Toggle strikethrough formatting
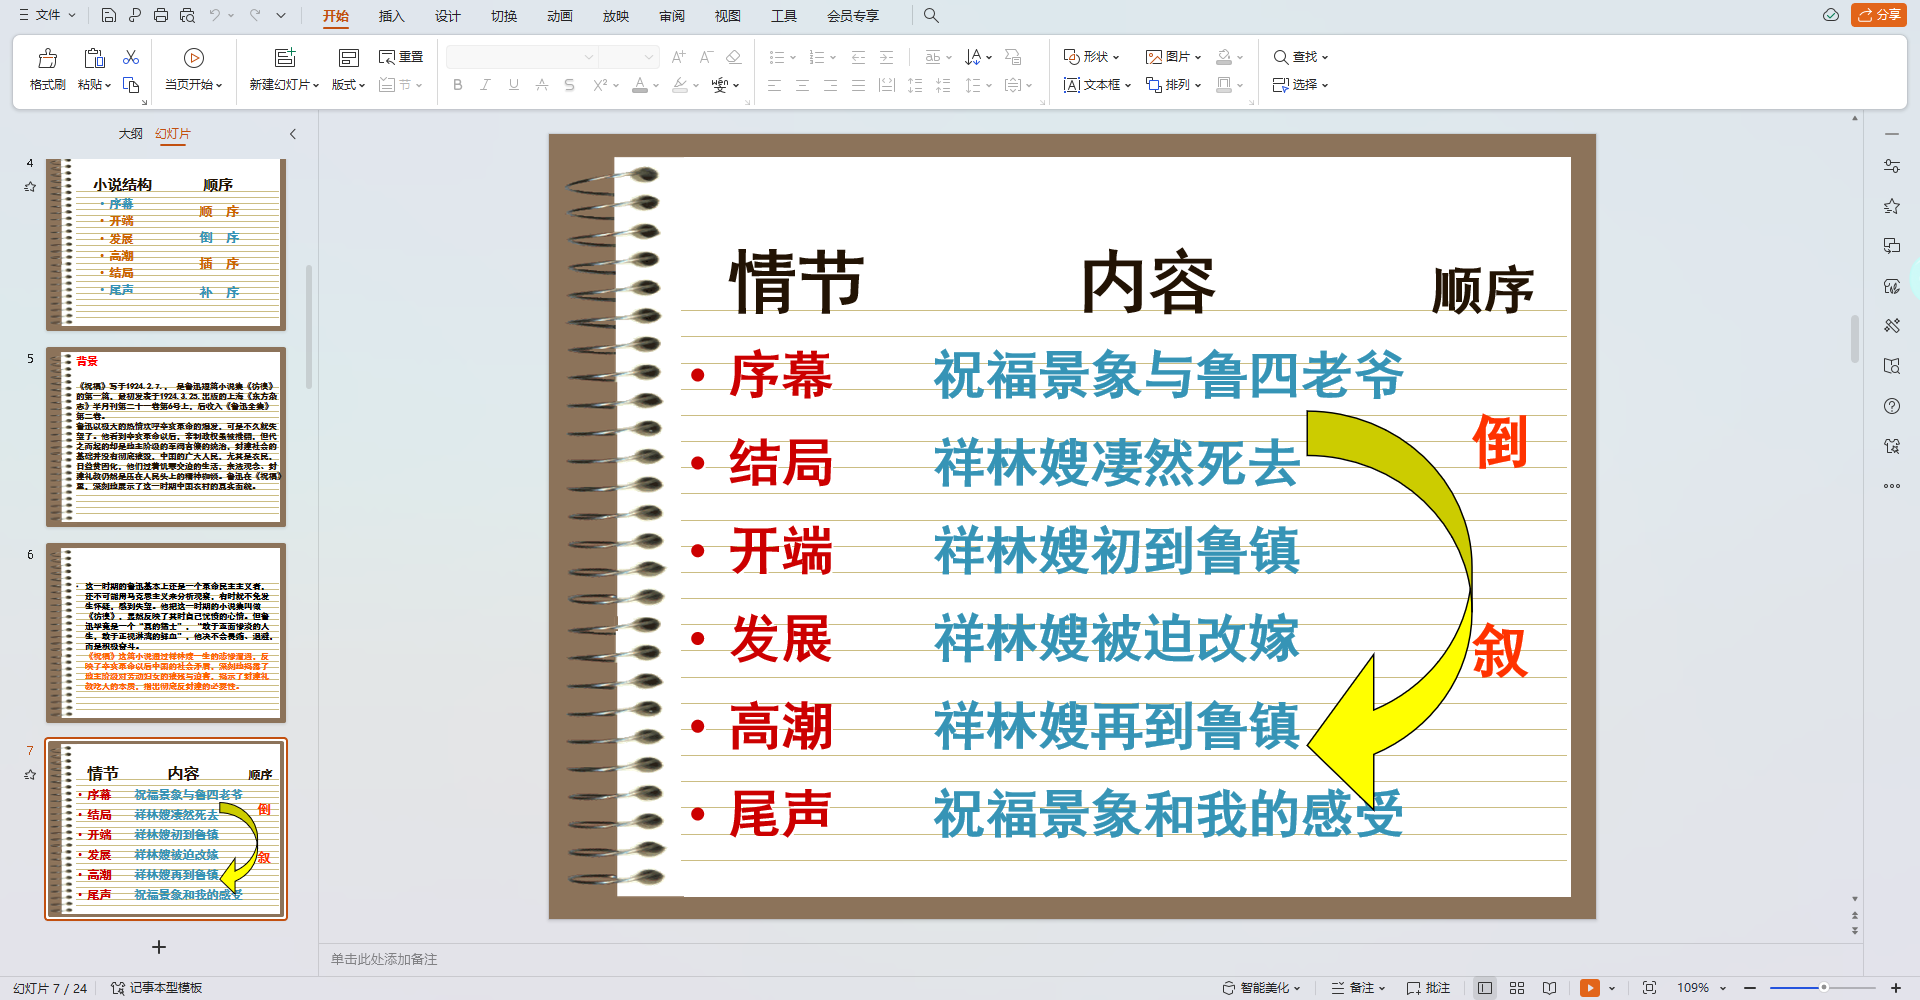Image resolution: width=1920 pixels, height=1000 pixels. pyautogui.click(x=541, y=85)
